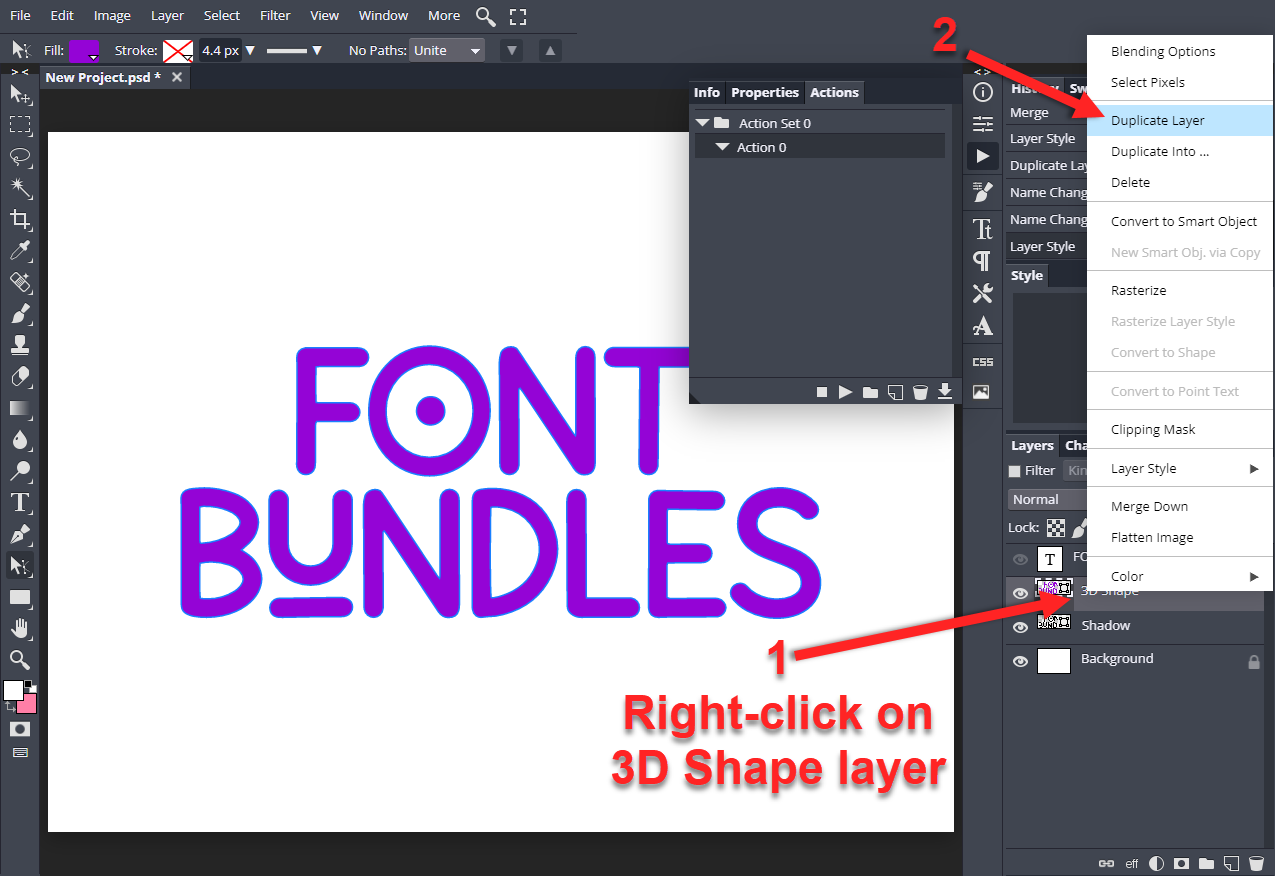Select the Brush tool in left toolbar

pyautogui.click(x=20, y=314)
